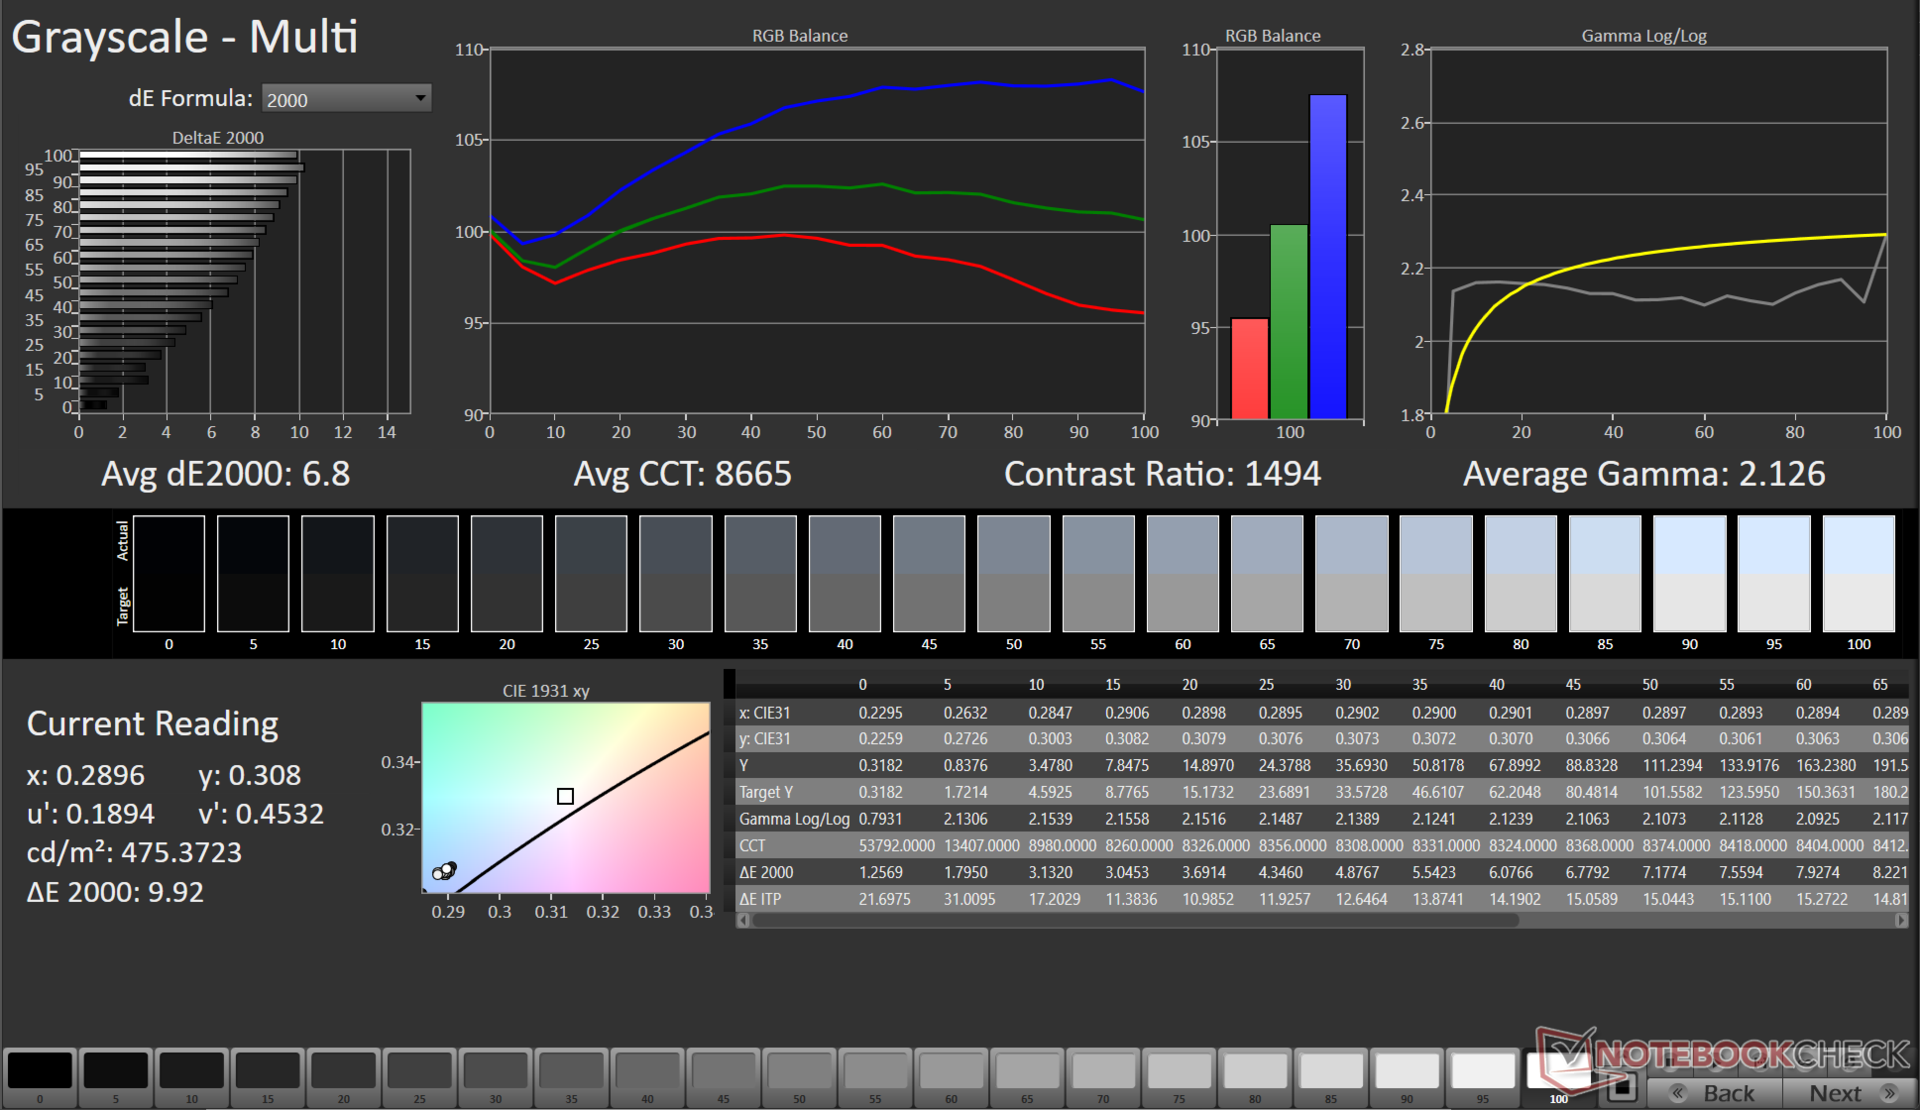Select the 55 percent gray patch at the bottom
The width and height of the screenshot is (1920, 1110).
point(876,1076)
